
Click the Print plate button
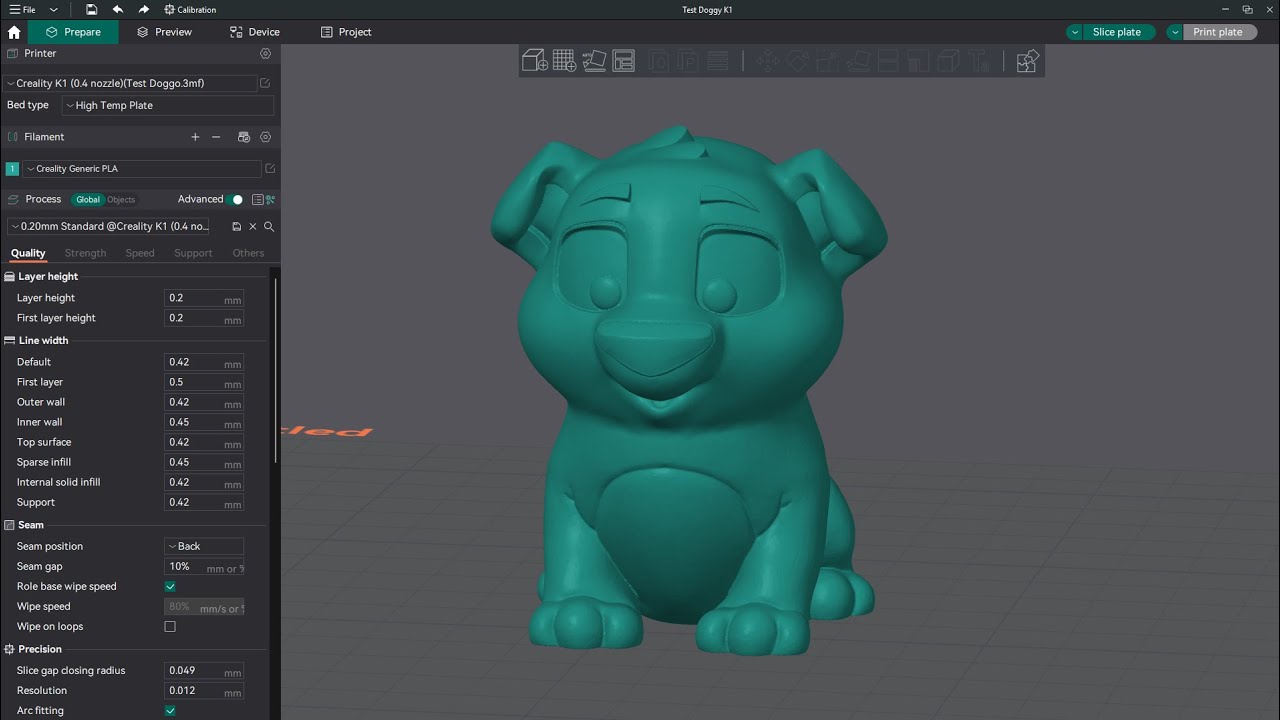point(1218,32)
